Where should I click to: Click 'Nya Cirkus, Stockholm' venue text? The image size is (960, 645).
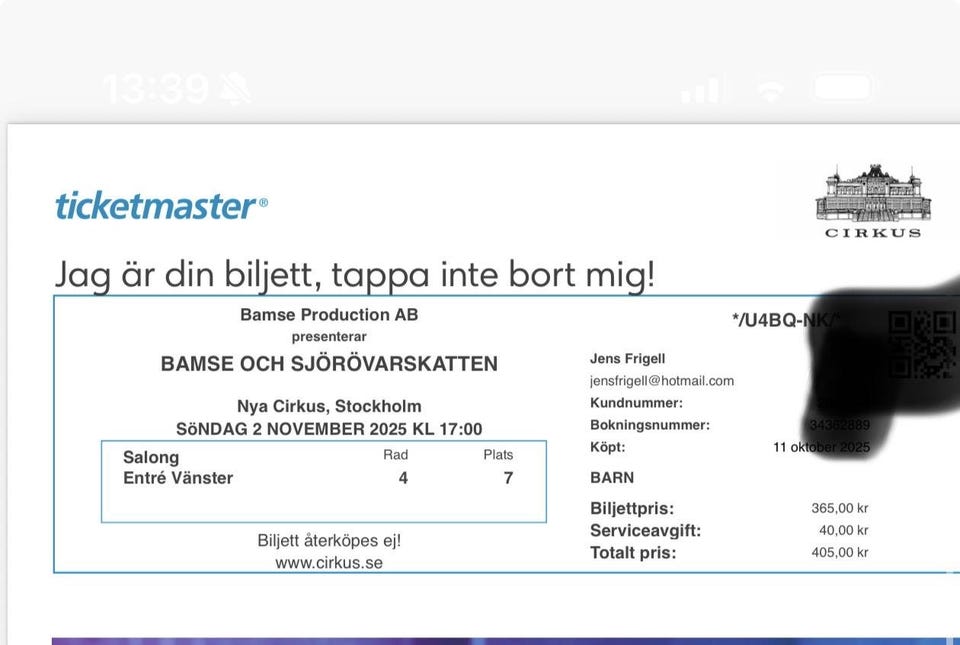[329, 406]
